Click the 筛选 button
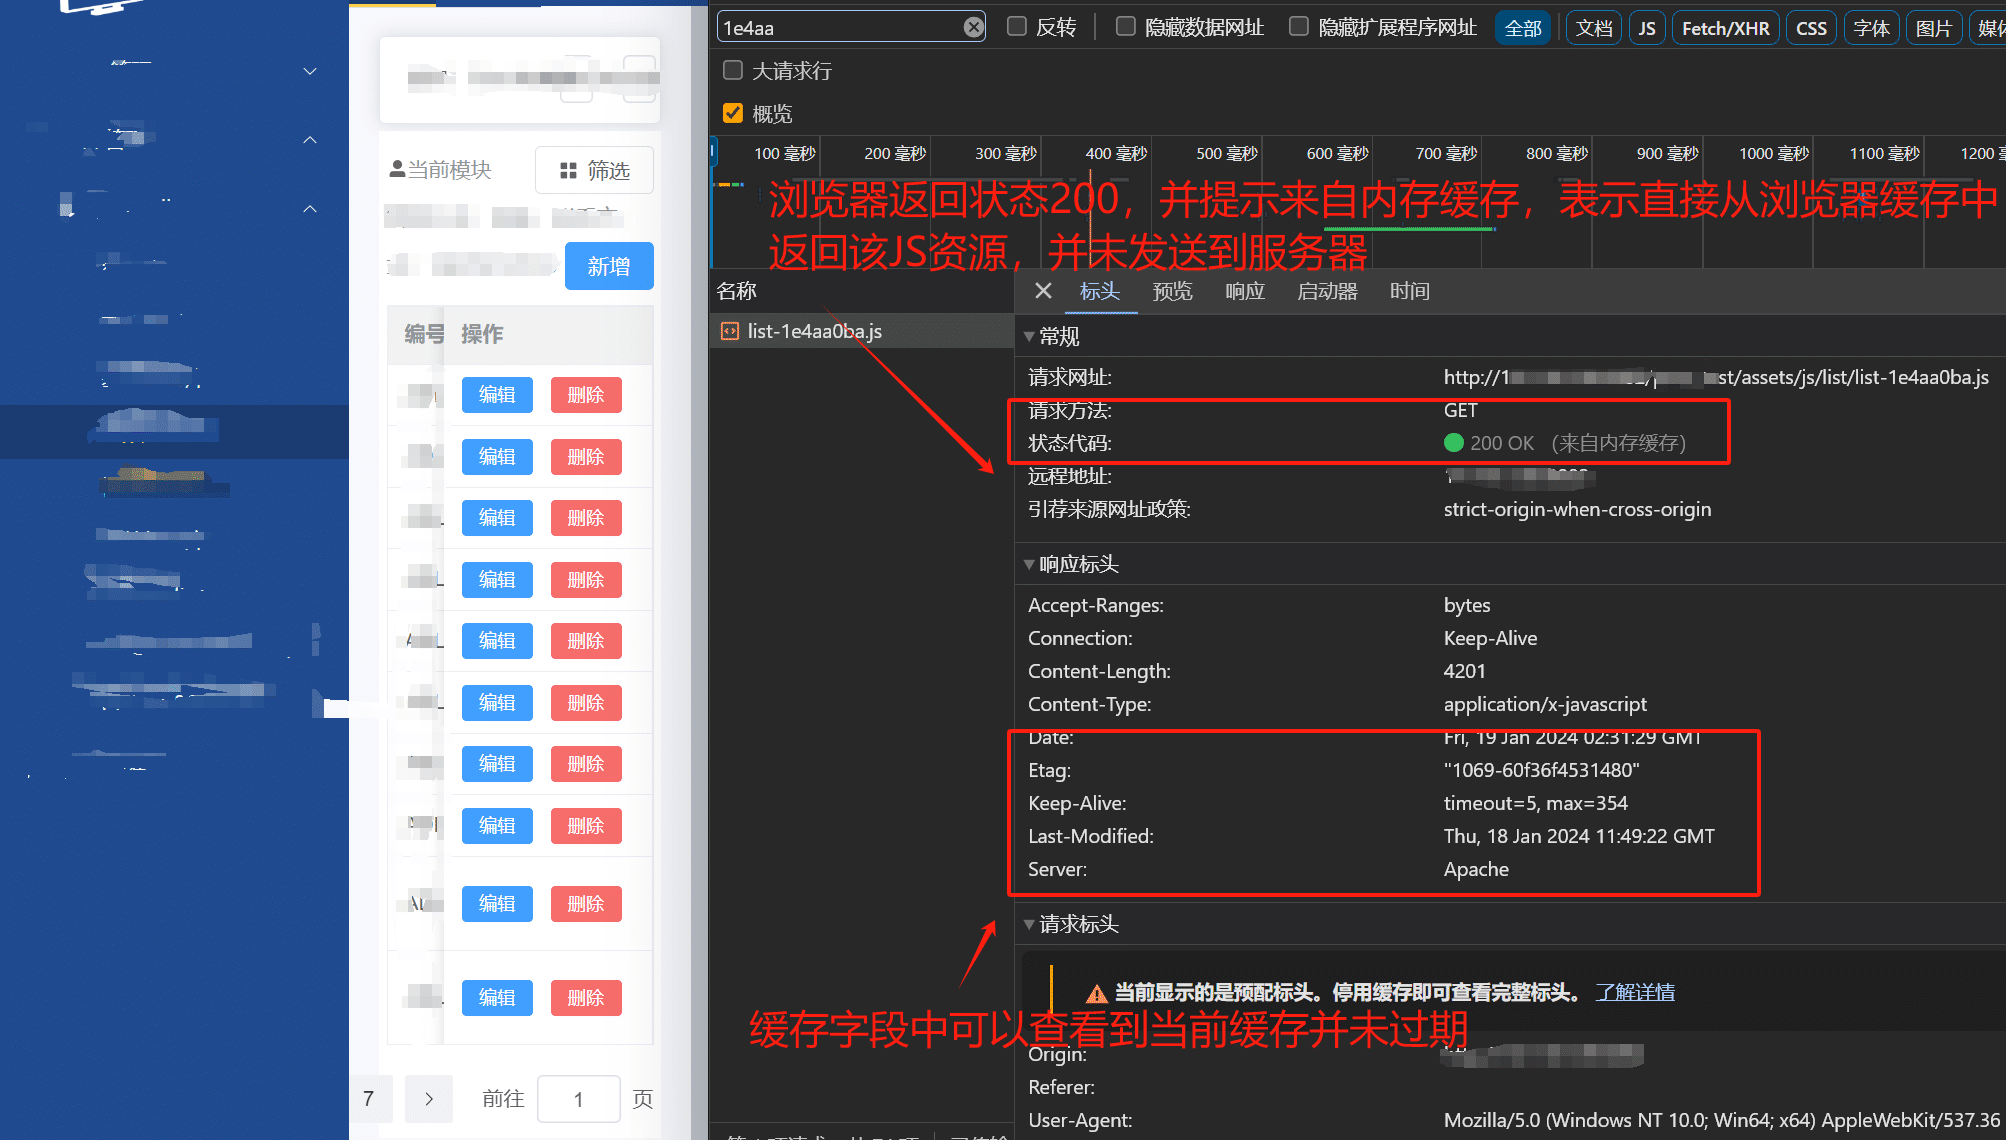 click(594, 170)
